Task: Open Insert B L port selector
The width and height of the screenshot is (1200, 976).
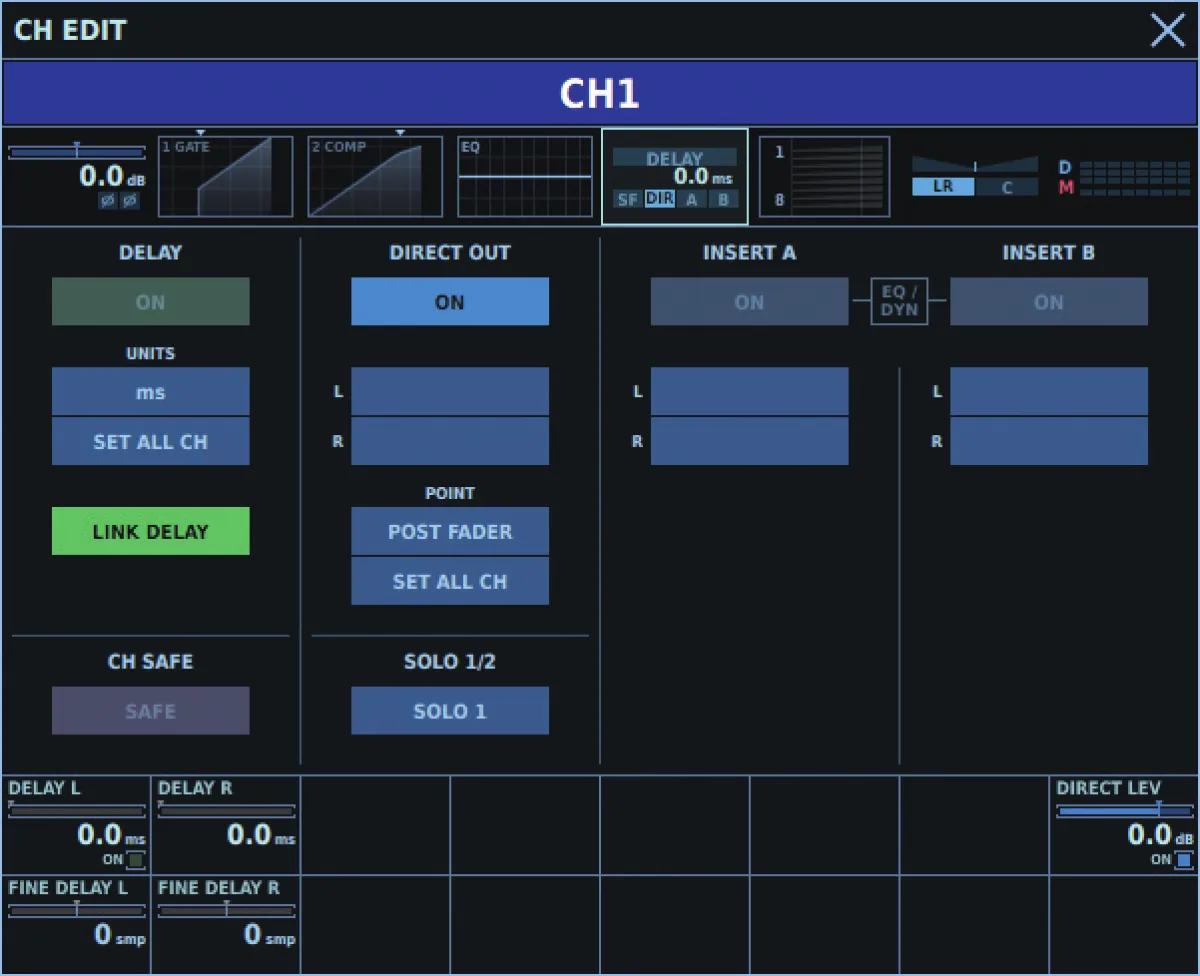Action: (1049, 392)
